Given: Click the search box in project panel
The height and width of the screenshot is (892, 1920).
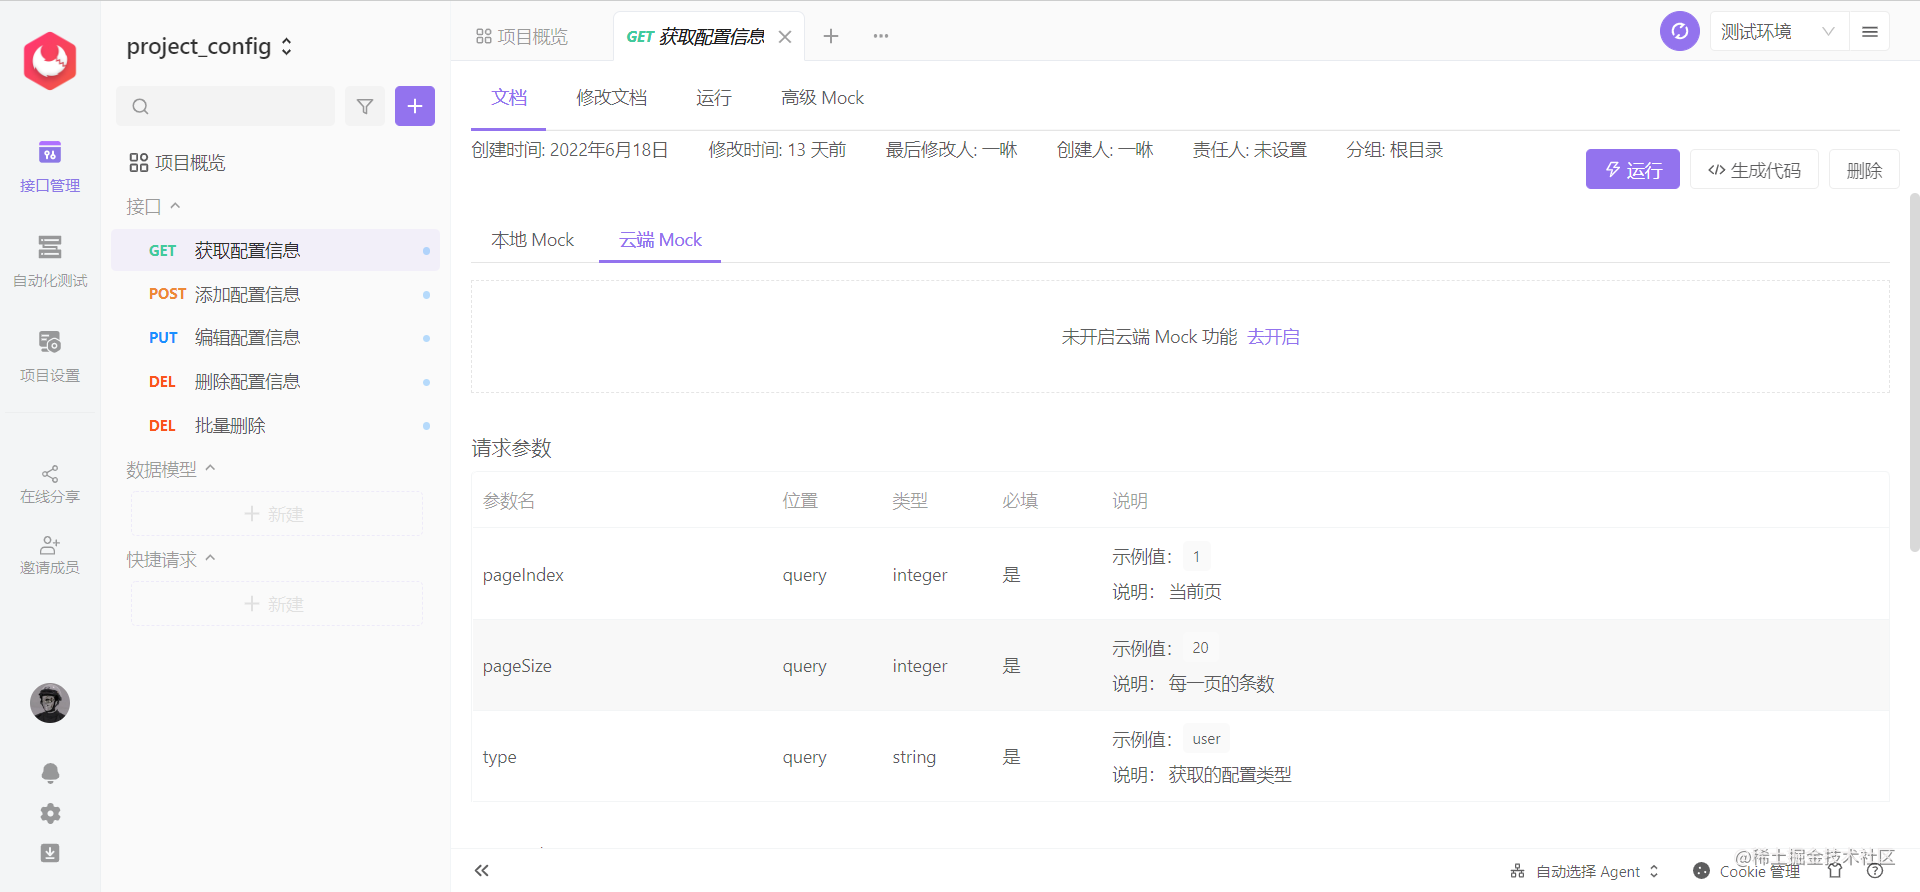Looking at the screenshot, I should [226, 106].
